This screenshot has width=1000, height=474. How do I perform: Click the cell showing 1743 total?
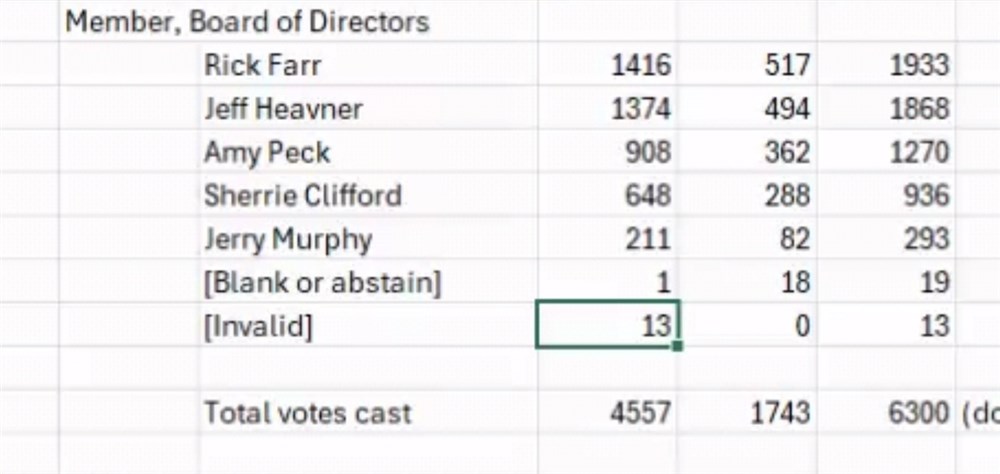pos(746,413)
